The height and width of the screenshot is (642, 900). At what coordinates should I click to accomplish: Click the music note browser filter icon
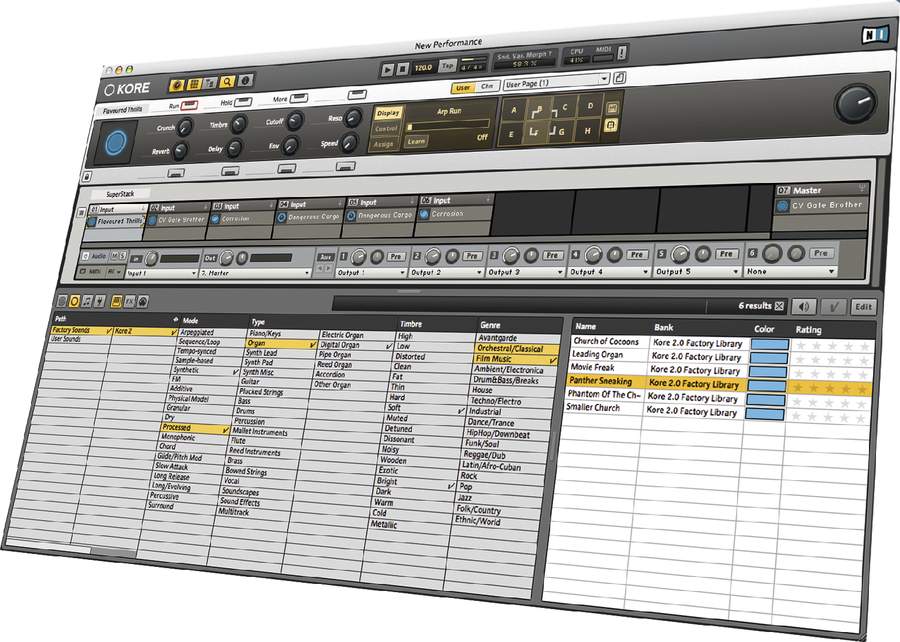tap(87, 301)
